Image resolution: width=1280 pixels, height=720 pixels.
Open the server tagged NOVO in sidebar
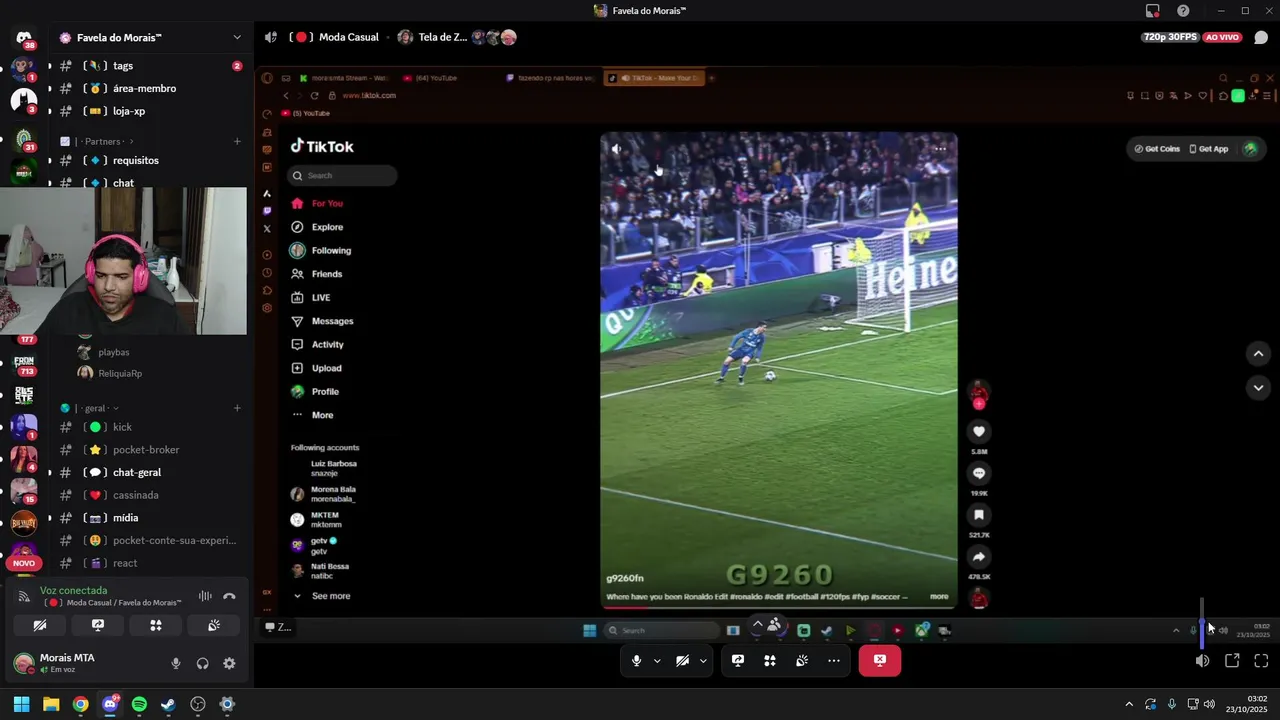tap(24, 555)
